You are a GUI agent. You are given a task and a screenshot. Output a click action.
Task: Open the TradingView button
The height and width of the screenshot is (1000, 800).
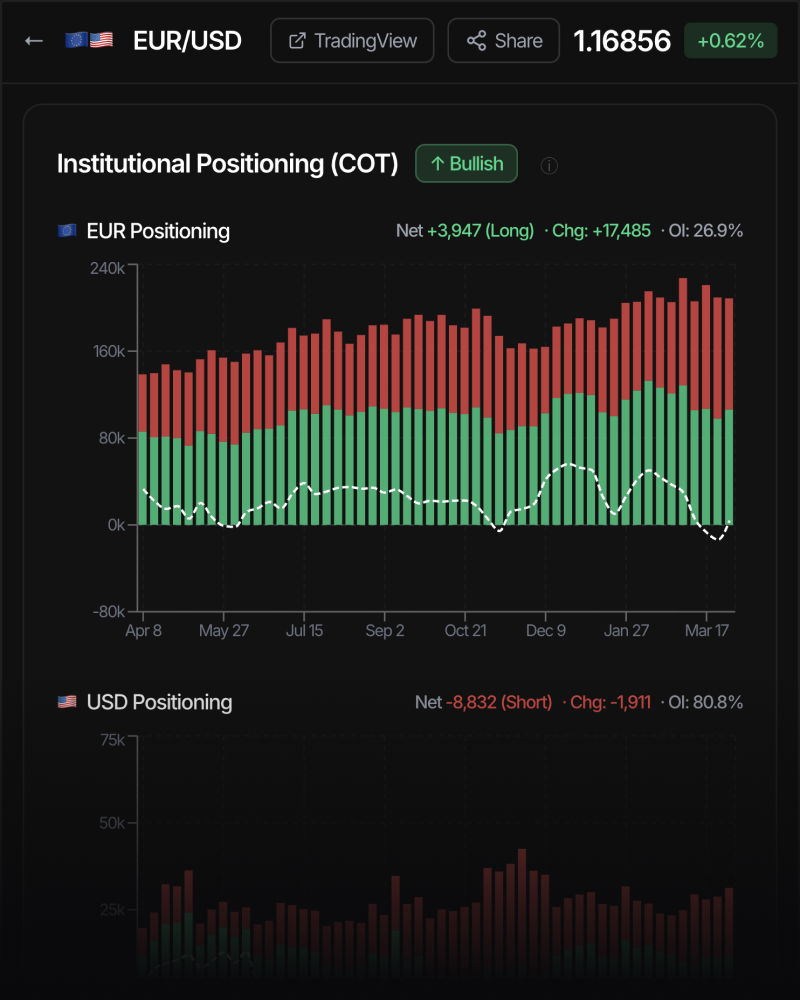351,40
